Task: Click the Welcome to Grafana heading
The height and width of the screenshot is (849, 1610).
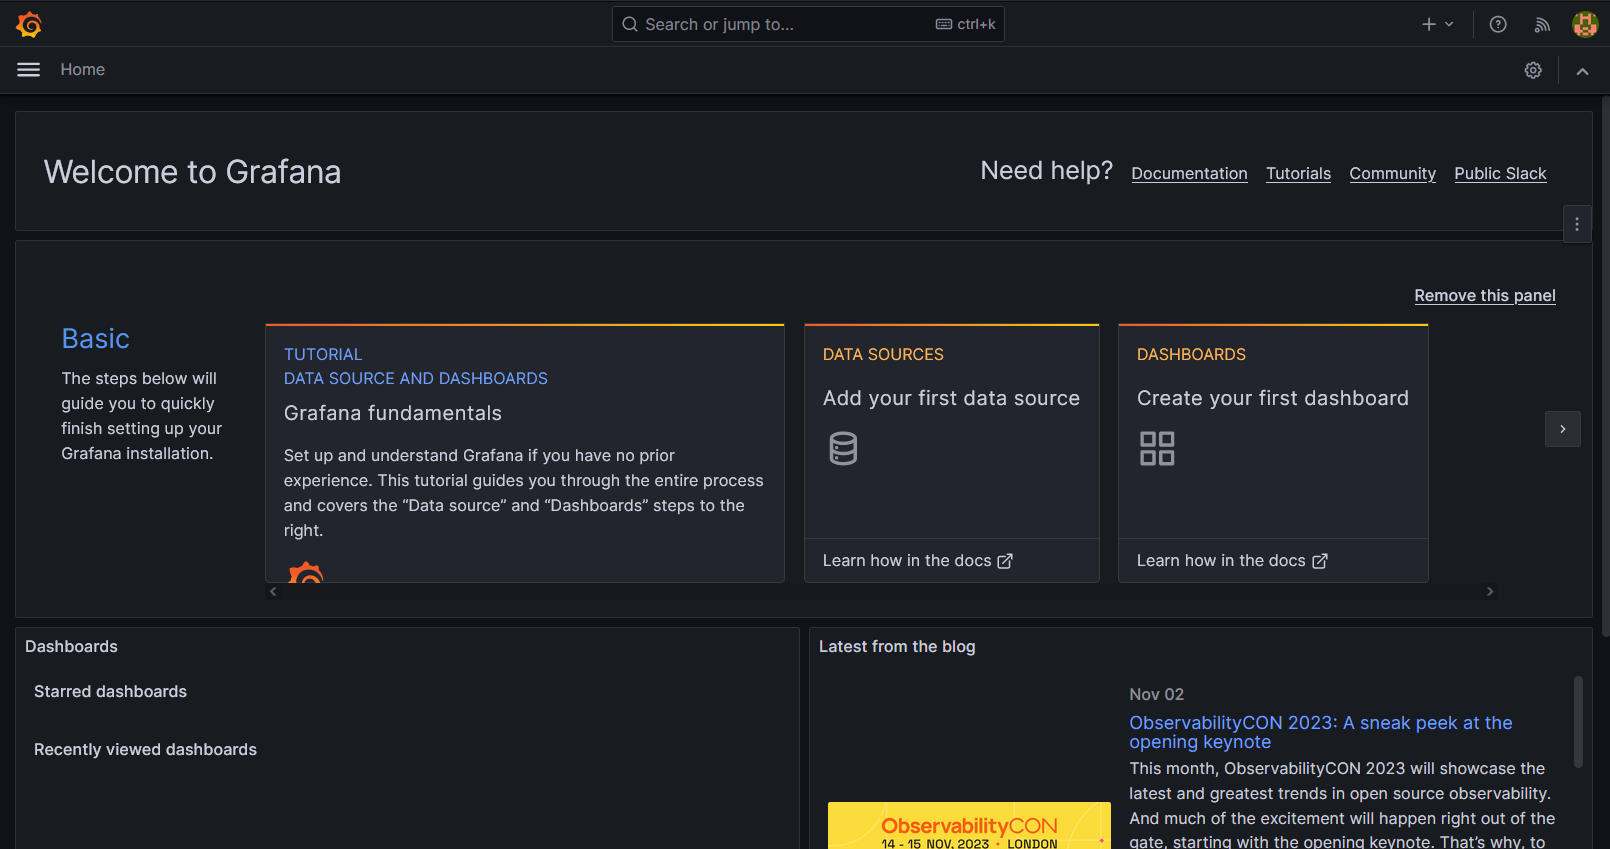Action: tap(192, 172)
